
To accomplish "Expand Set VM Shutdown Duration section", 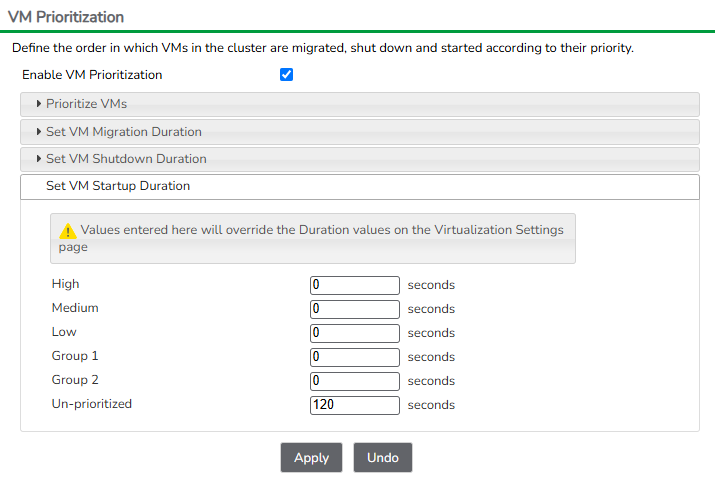I will 360,159.
